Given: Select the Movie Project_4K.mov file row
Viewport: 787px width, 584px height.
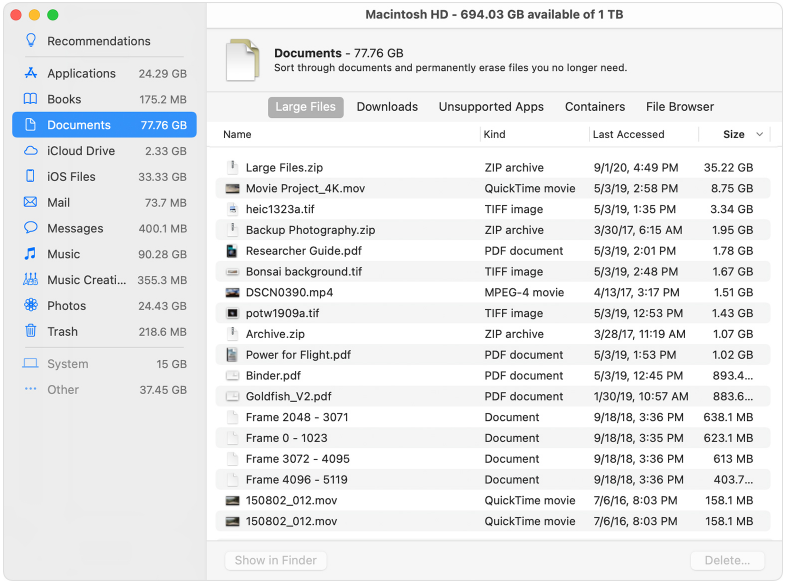Looking at the screenshot, I should pos(305,188).
